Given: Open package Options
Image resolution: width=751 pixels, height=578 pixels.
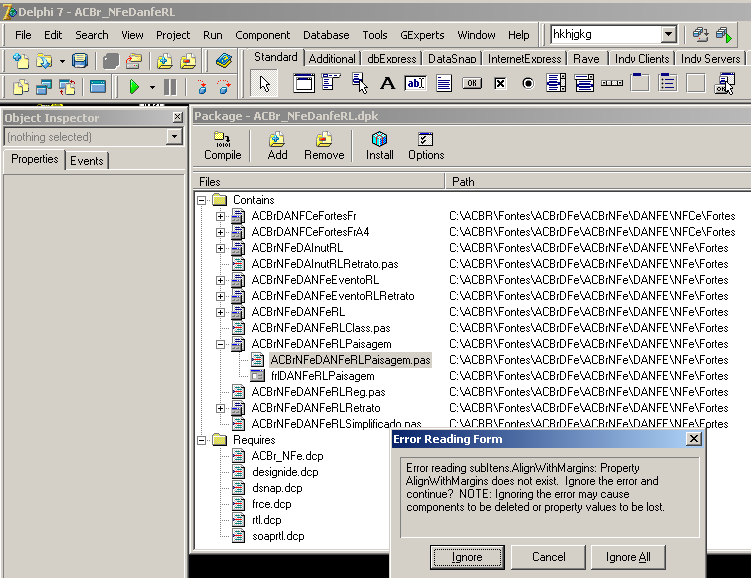Looking at the screenshot, I should click(x=426, y=146).
